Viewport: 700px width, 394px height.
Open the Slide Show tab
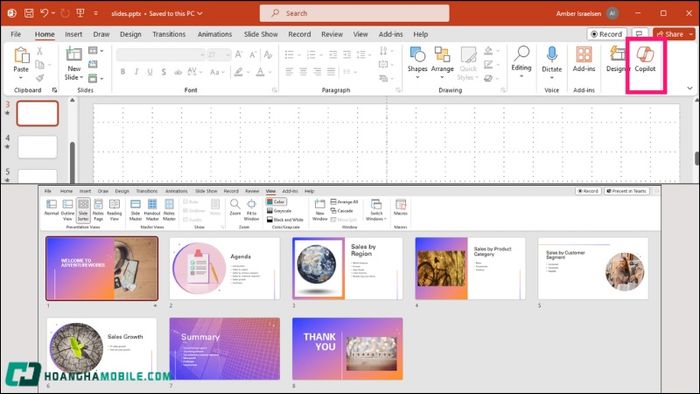point(261,34)
